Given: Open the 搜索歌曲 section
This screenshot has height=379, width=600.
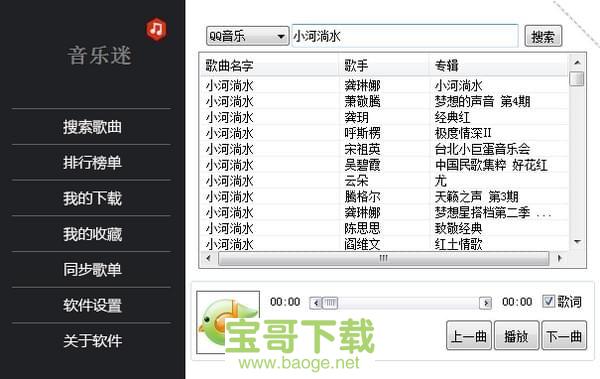Looking at the screenshot, I should 92,127.
